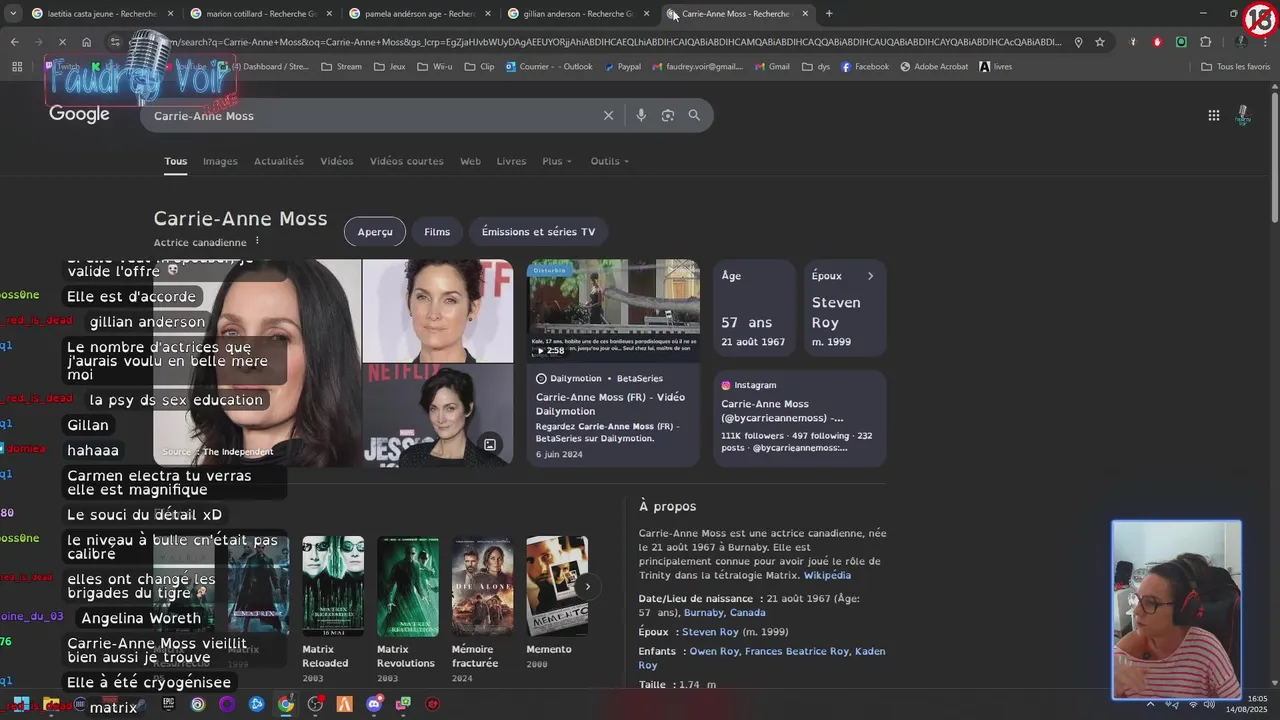The image size is (1280, 720).
Task: Go back to the previous page
Action: coord(14,42)
